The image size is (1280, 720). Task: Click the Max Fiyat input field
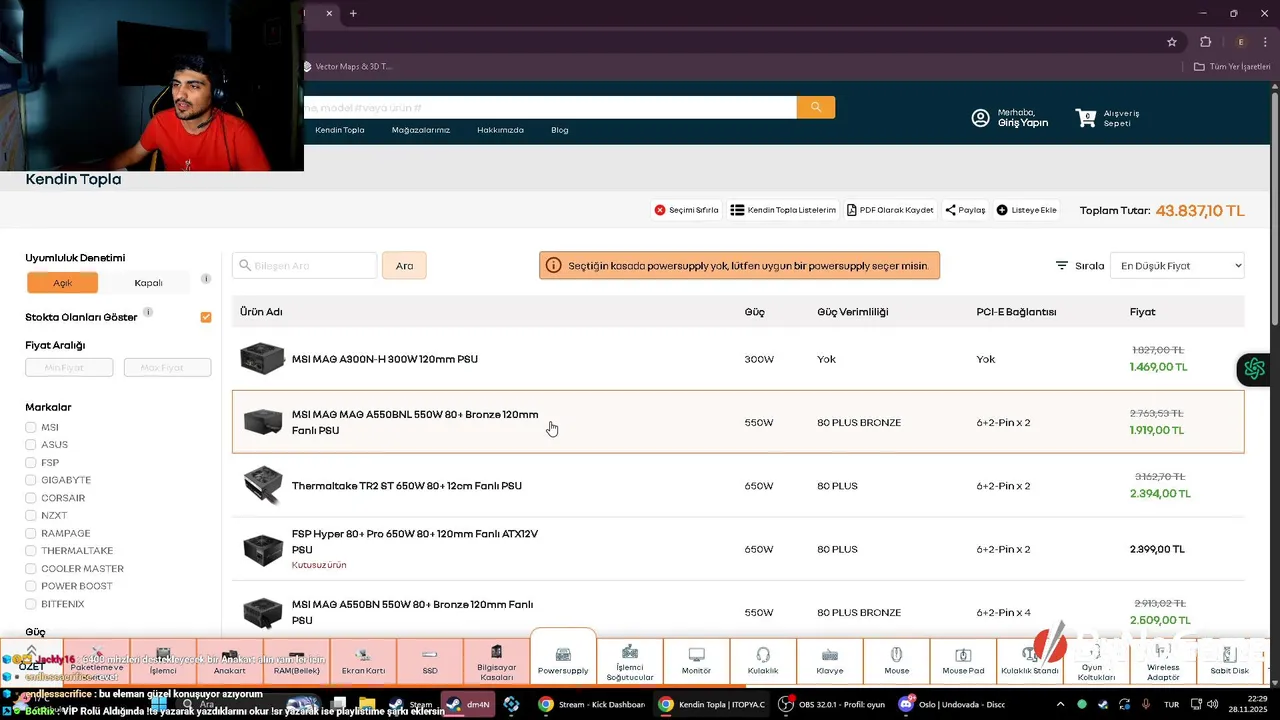click(167, 368)
